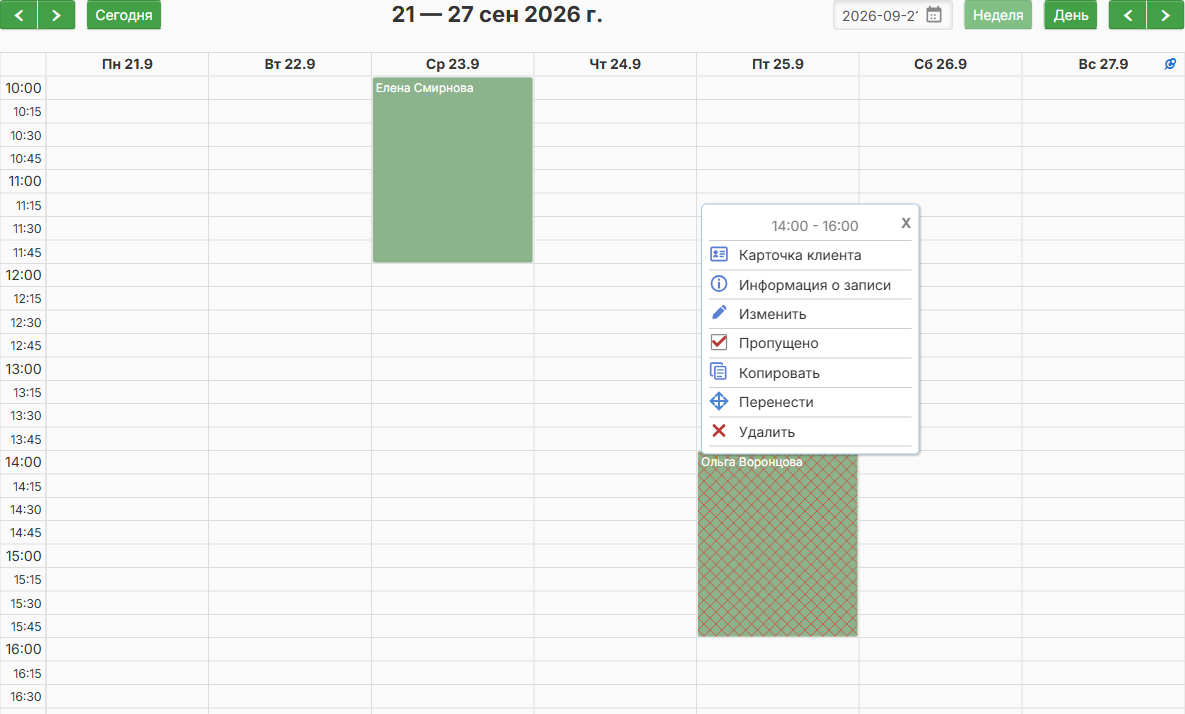Click the move arrows icon next to Перенести
The image size is (1185, 714).
[719, 401]
